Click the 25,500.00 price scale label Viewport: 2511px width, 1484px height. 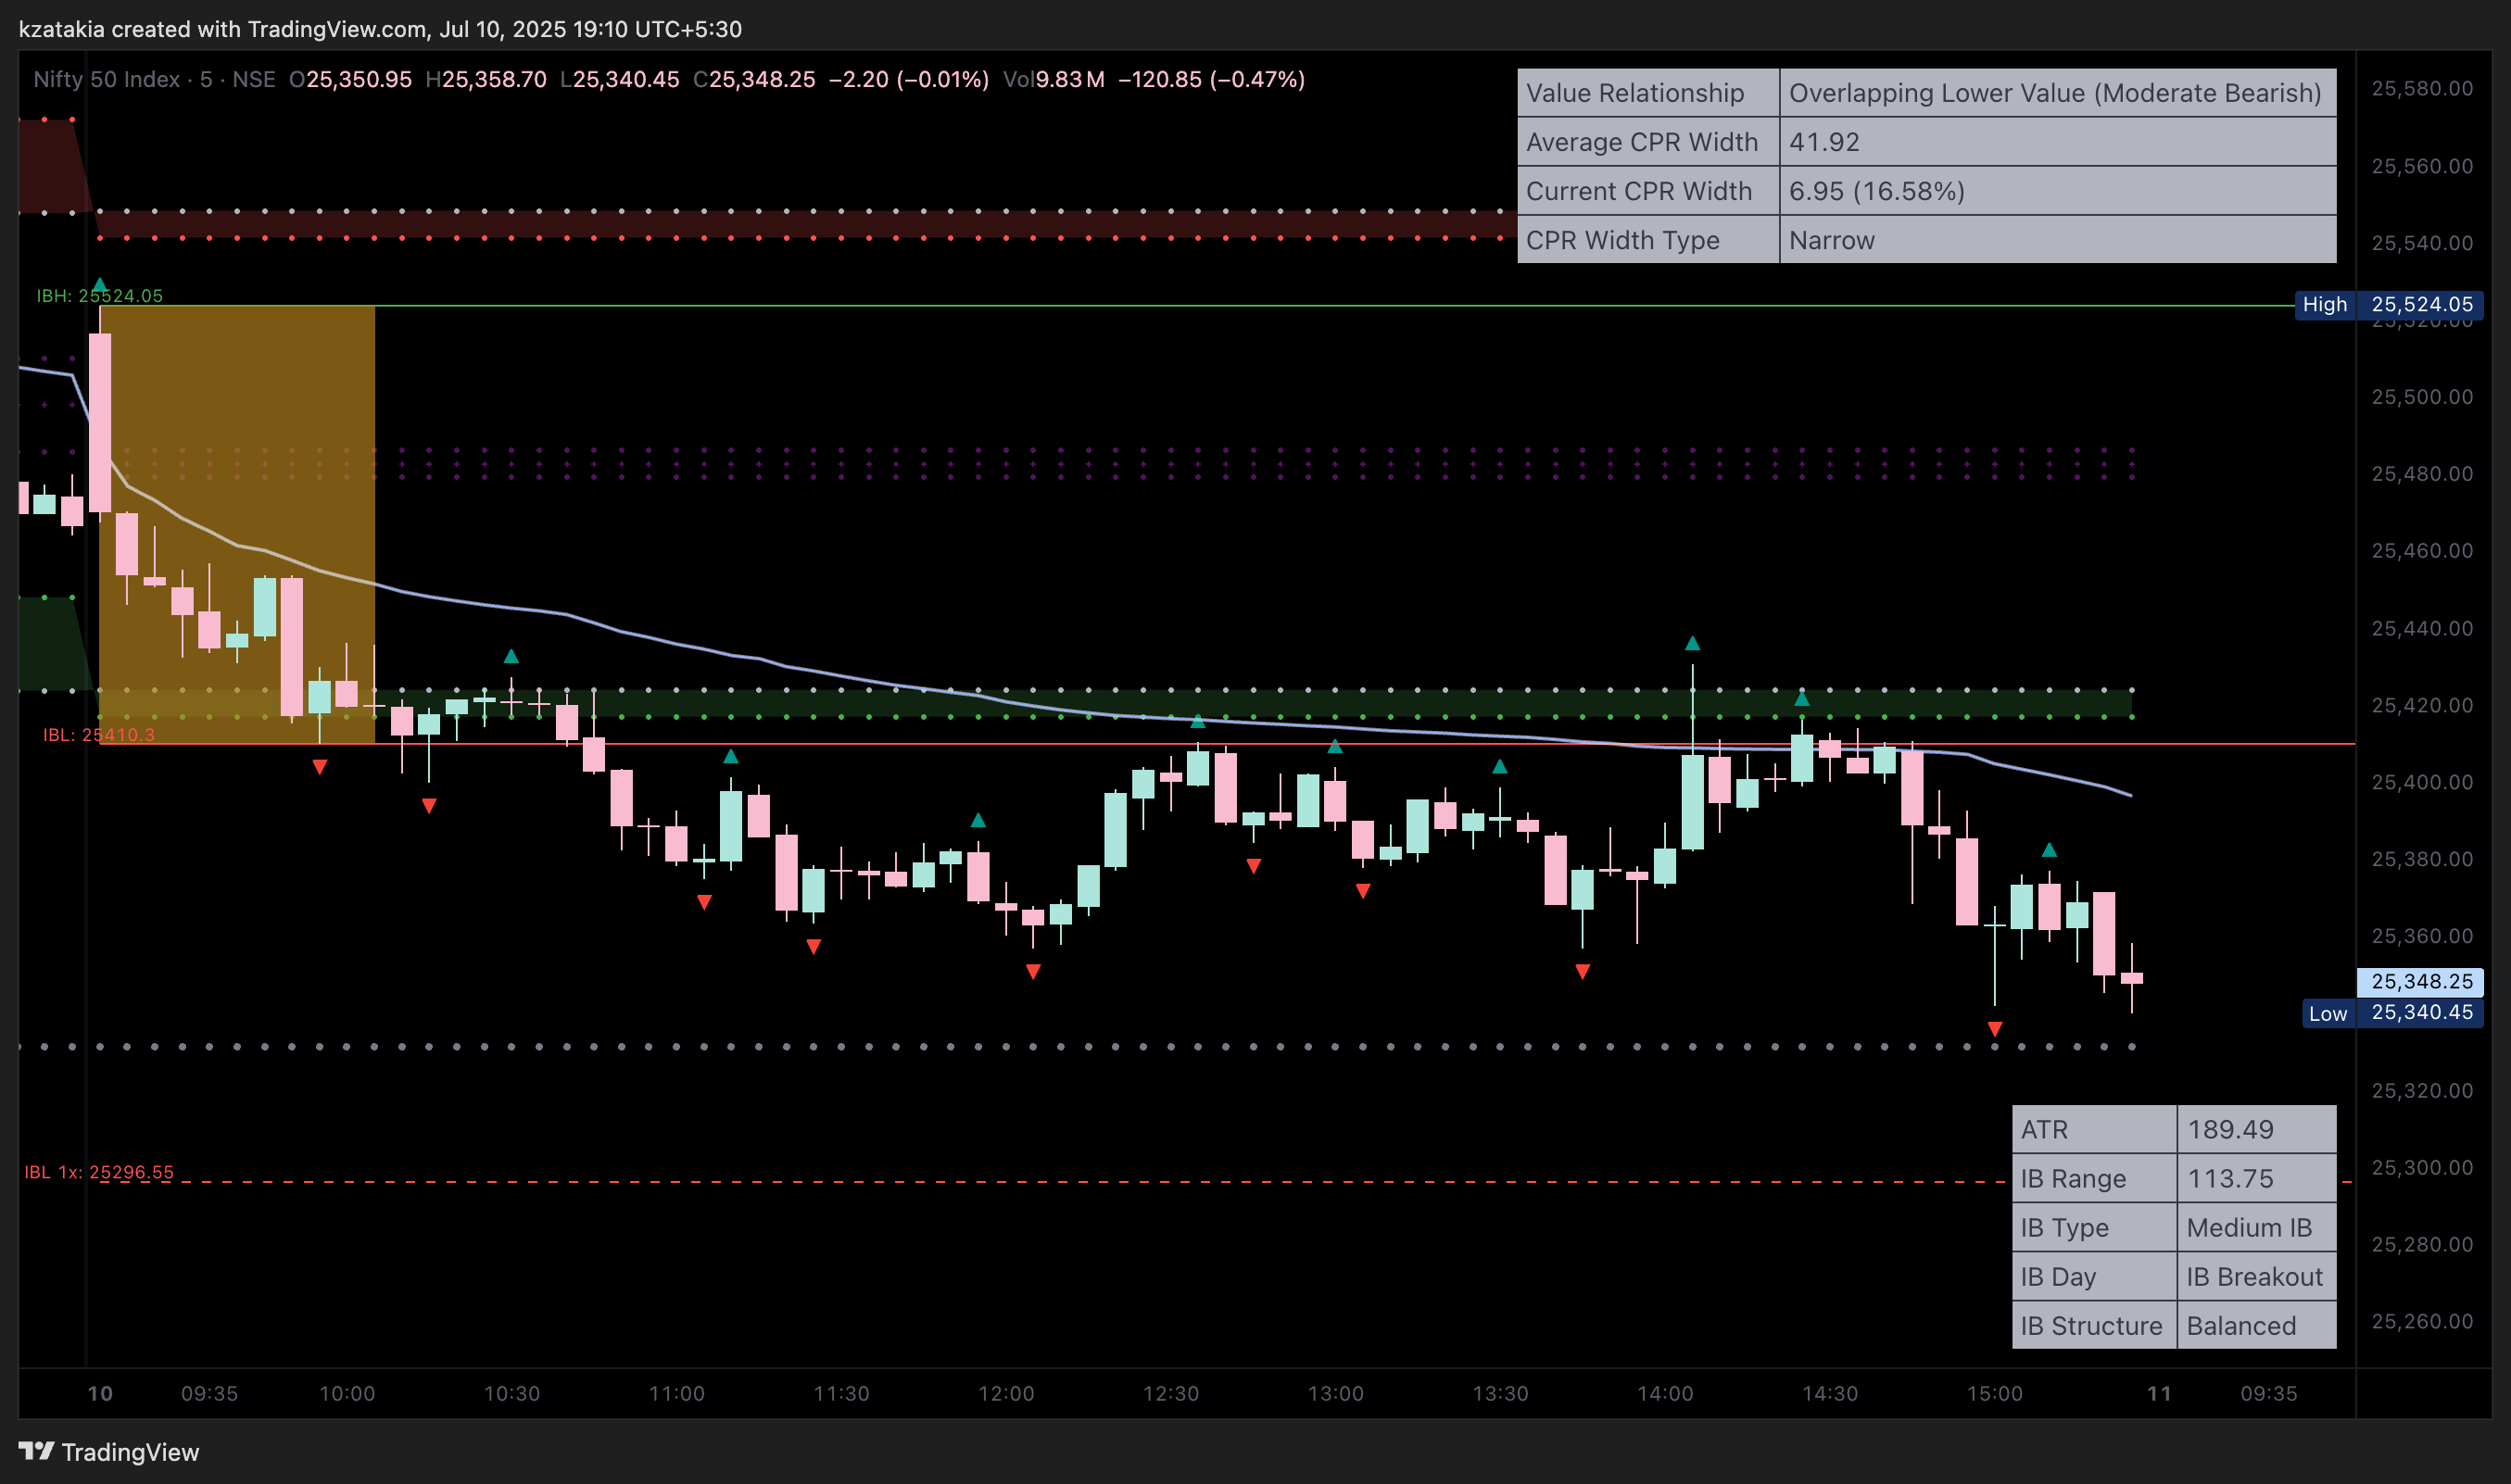tap(2422, 396)
